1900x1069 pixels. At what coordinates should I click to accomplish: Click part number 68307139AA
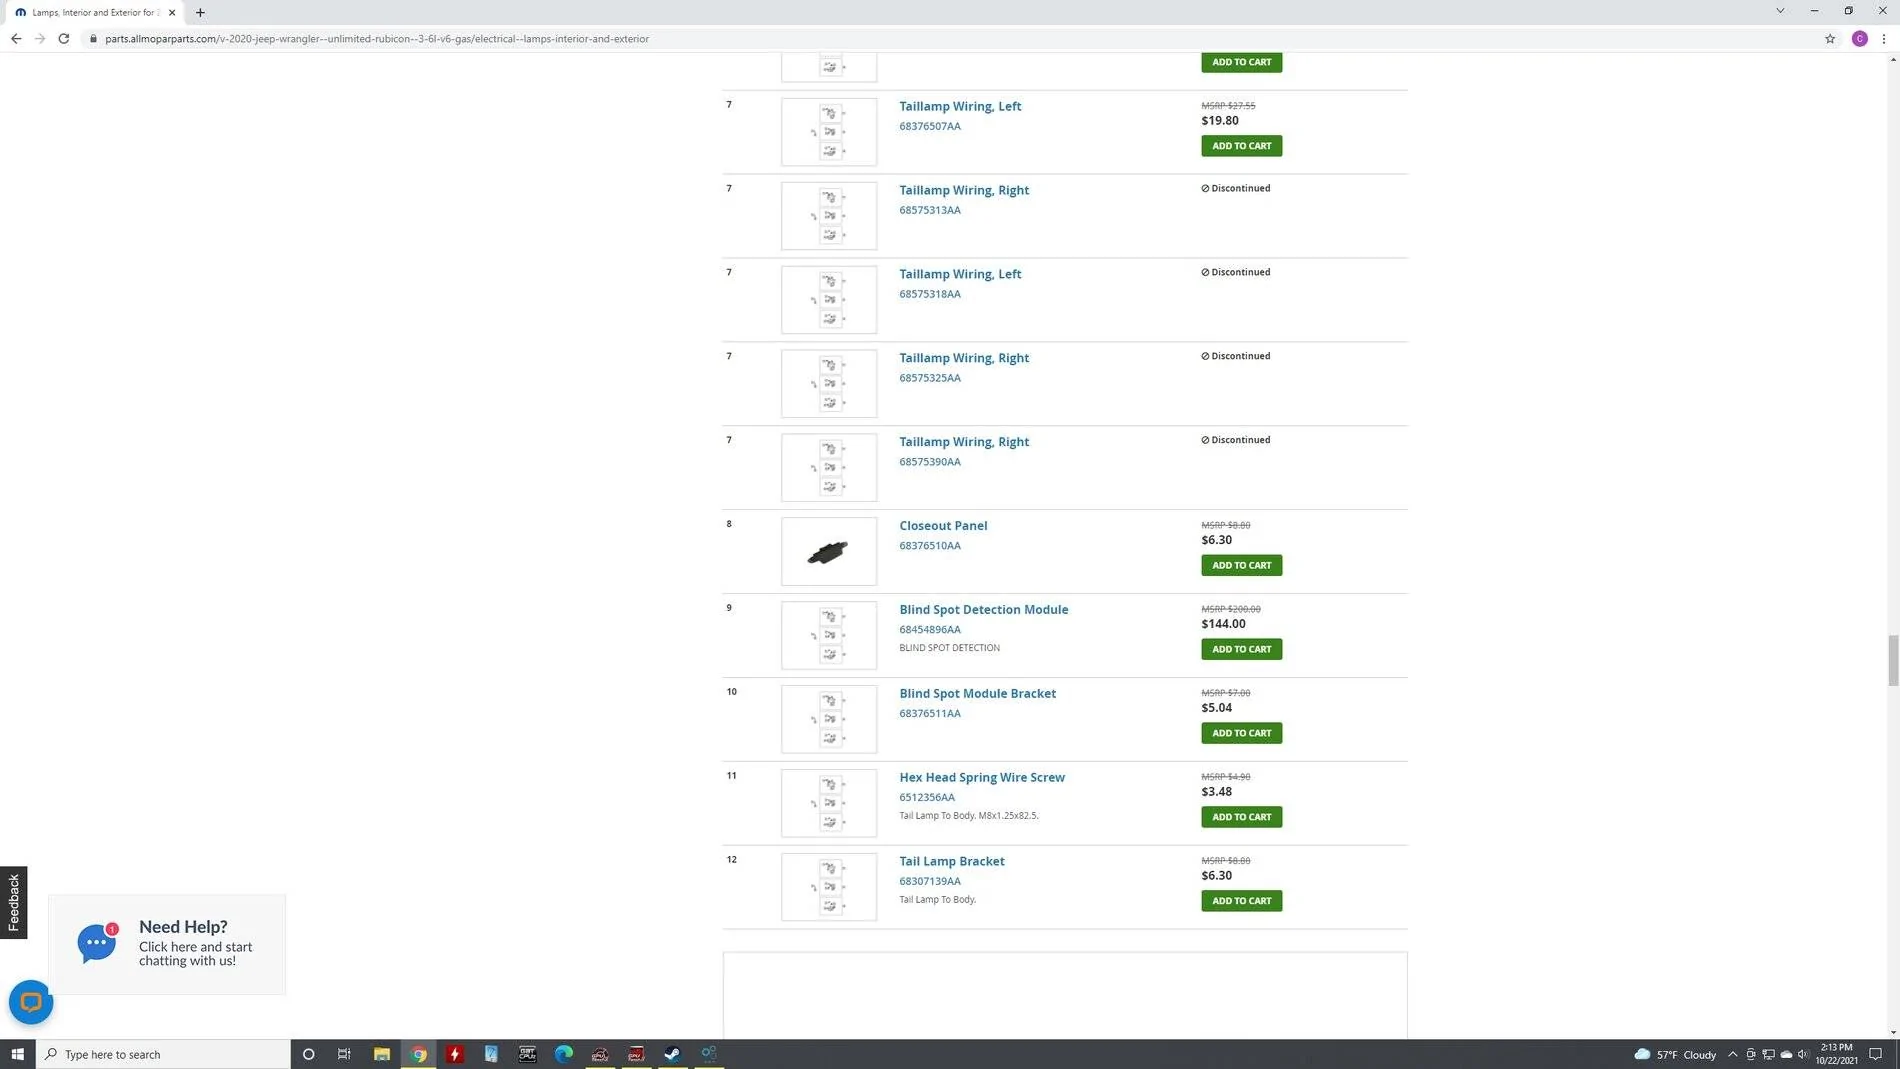(930, 882)
